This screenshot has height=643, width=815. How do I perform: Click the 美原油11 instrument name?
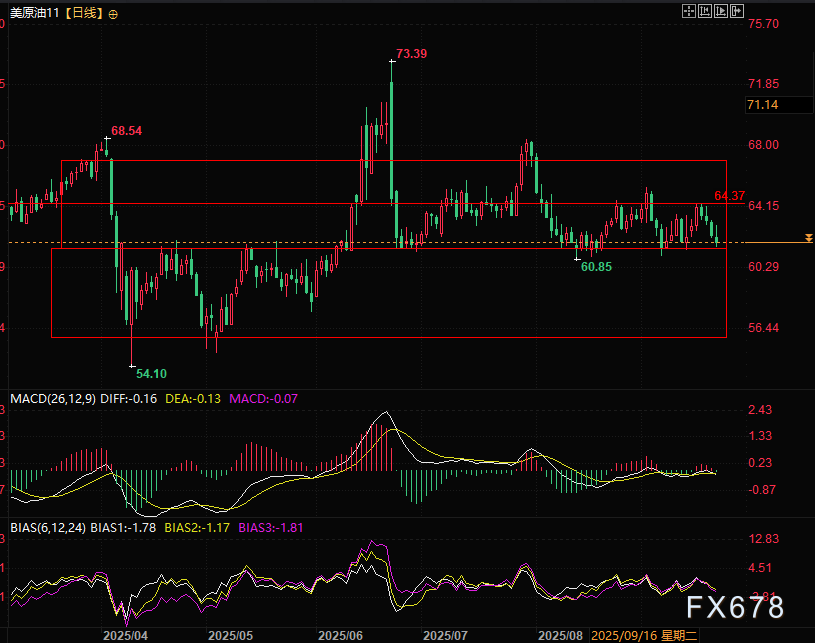click(x=33, y=14)
